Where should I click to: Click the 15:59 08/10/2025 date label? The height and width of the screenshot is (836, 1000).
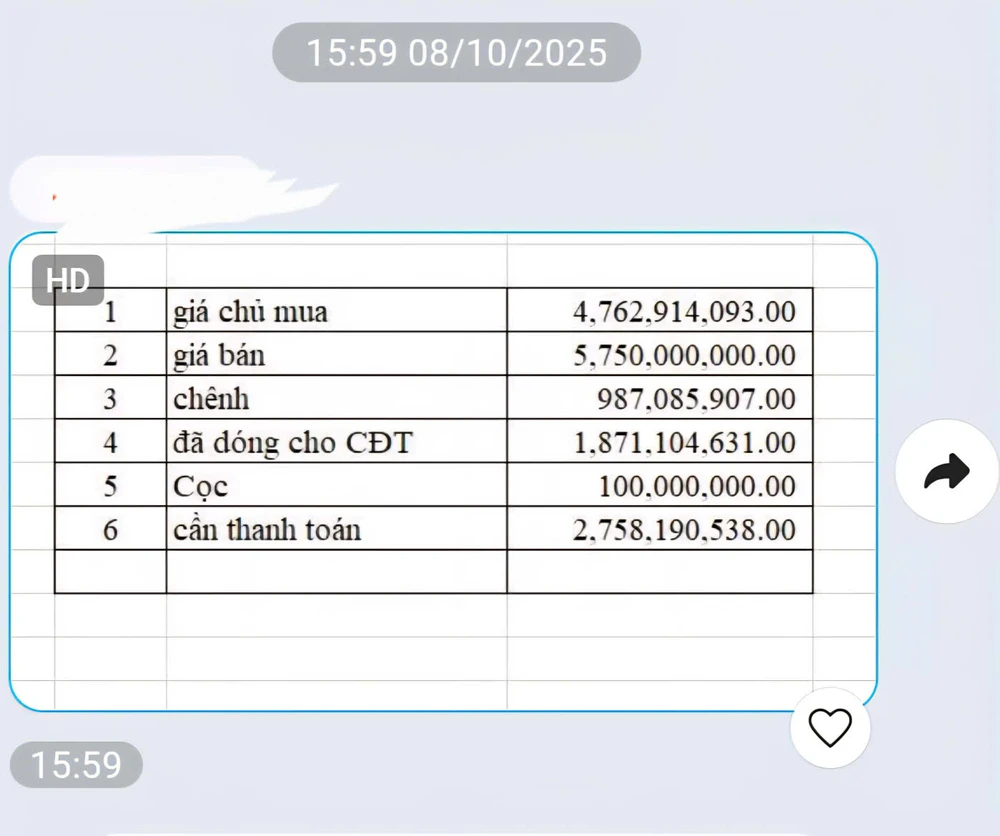click(x=456, y=52)
